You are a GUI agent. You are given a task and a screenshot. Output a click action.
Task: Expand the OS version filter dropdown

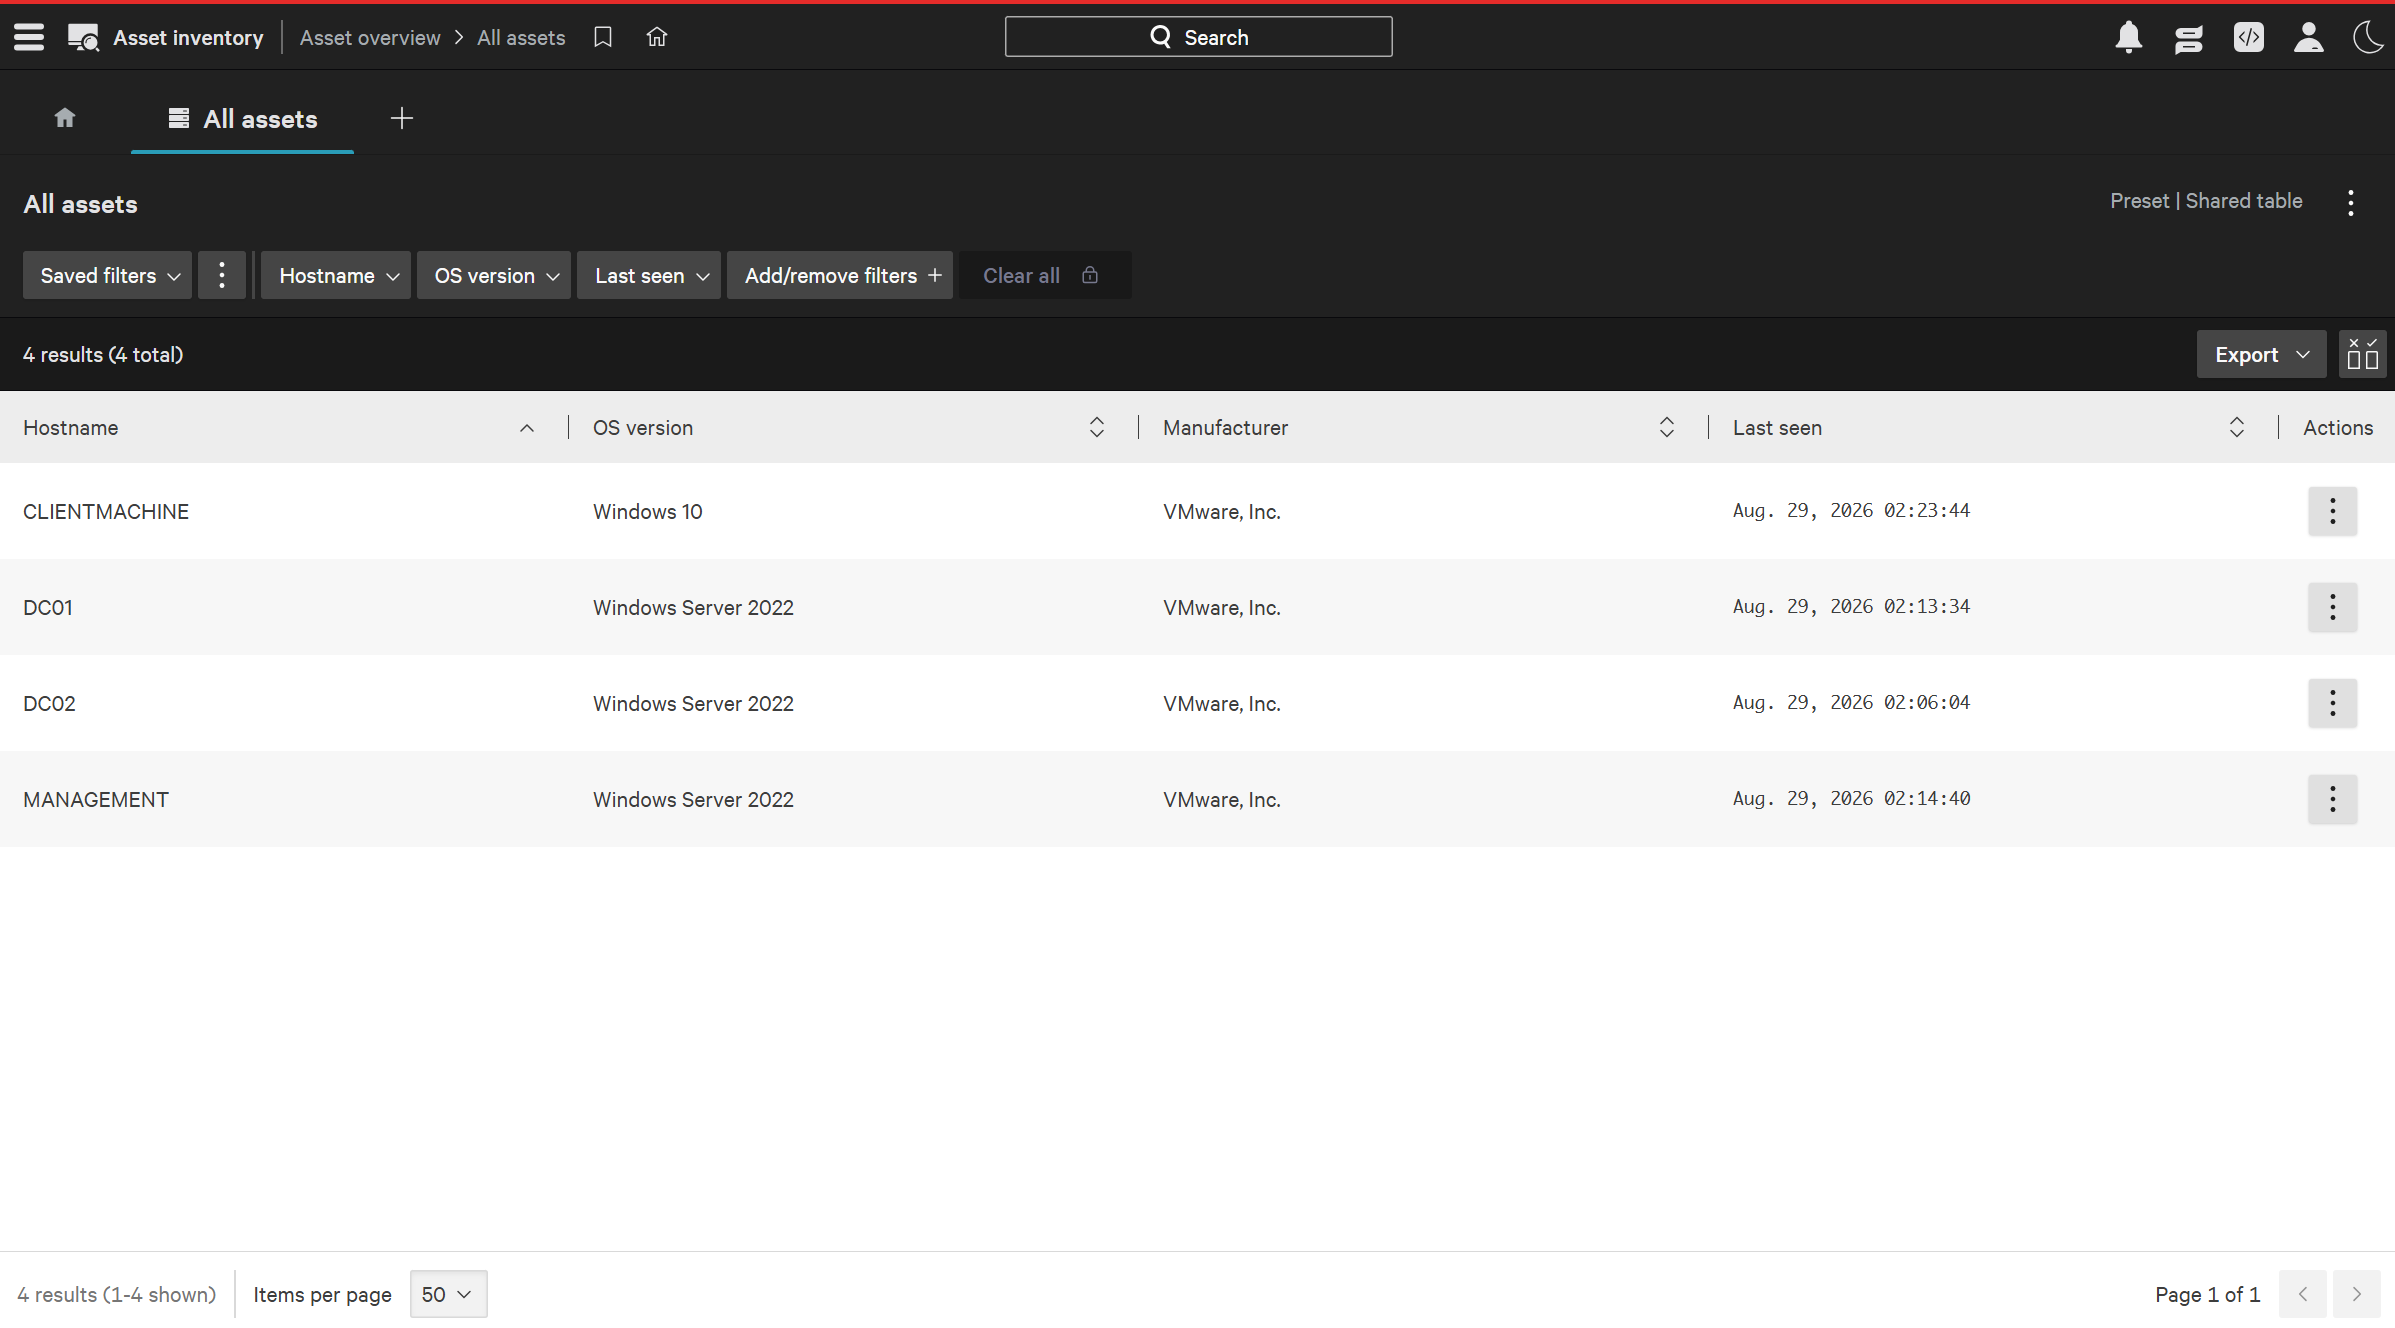pyautogui.click(x=494, y=275)
